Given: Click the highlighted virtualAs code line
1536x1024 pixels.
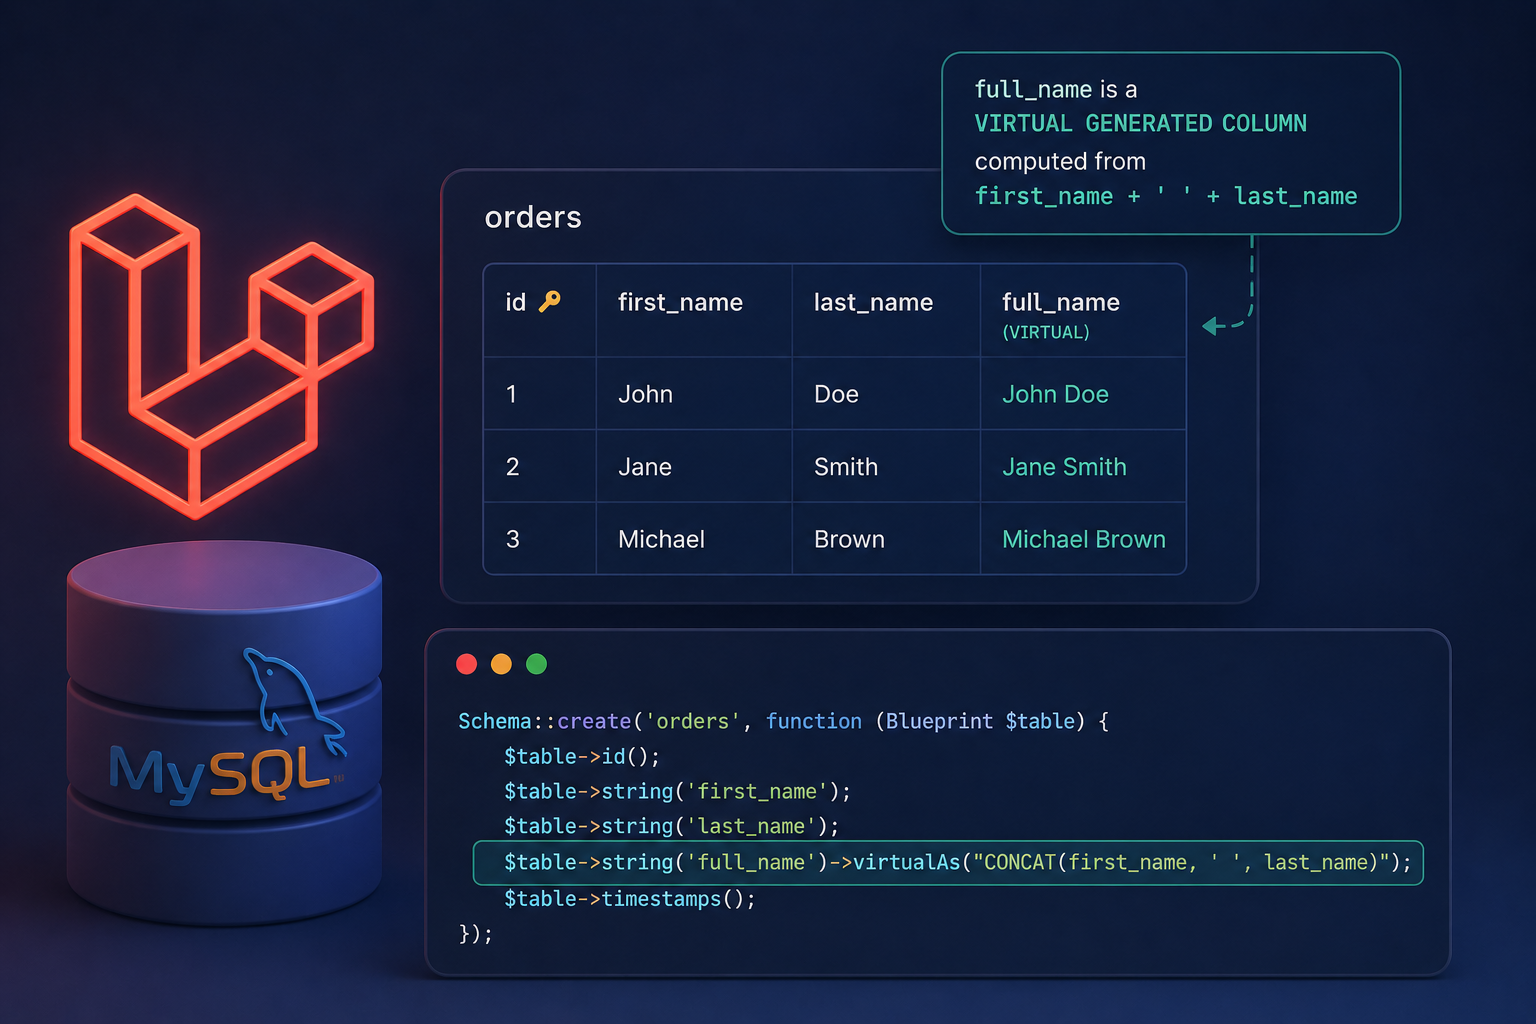Looking at the screenshot, I should click(948, 863).
